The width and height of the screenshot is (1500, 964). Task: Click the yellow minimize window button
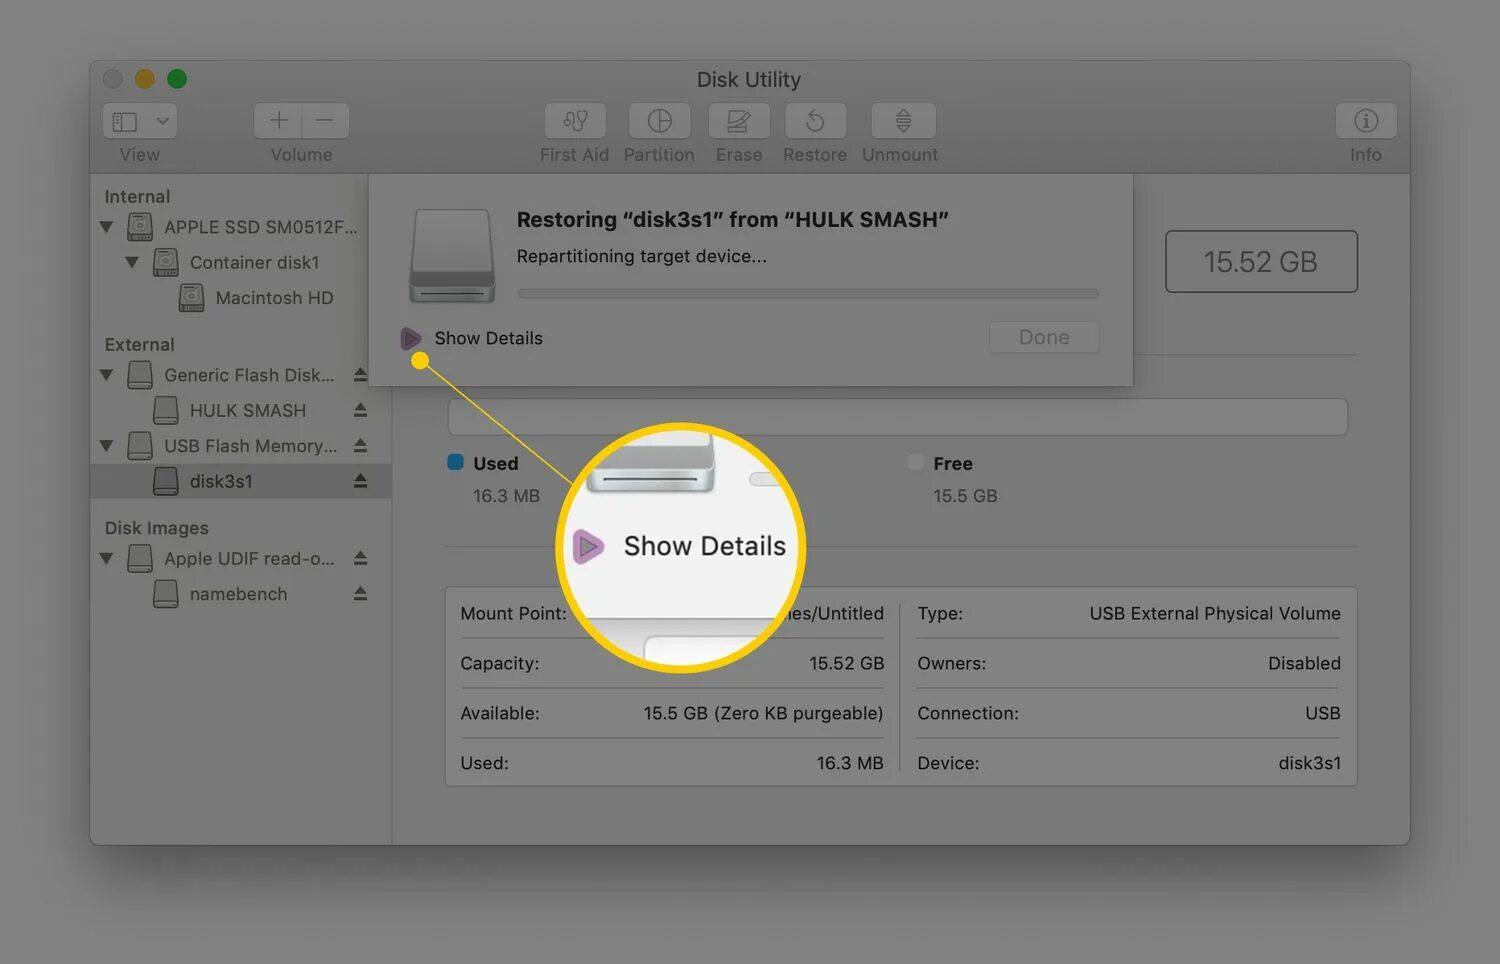145,79
